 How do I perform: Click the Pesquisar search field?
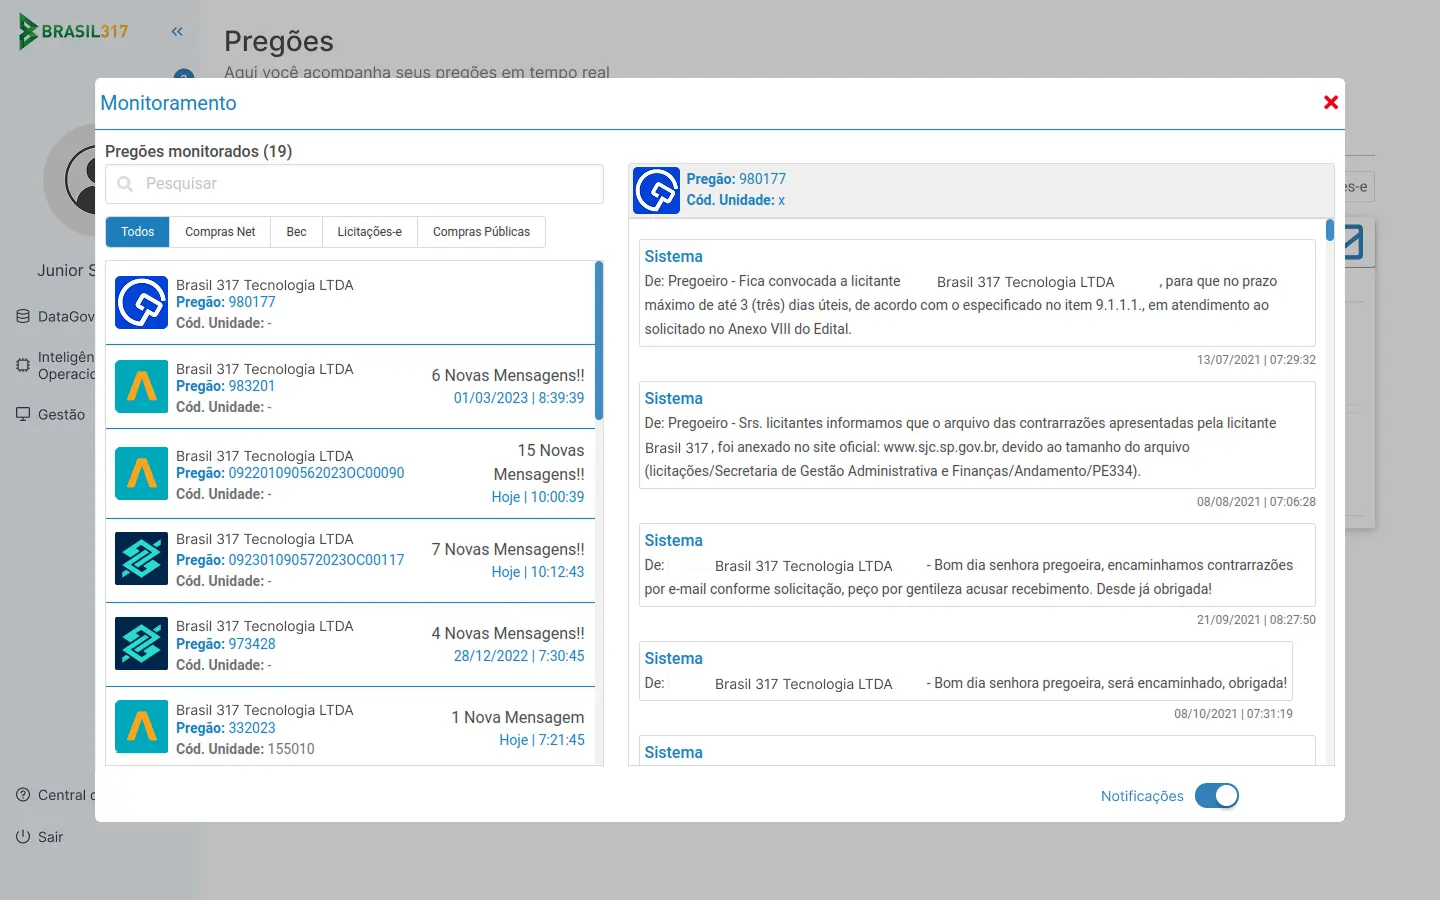click(355, 184)
